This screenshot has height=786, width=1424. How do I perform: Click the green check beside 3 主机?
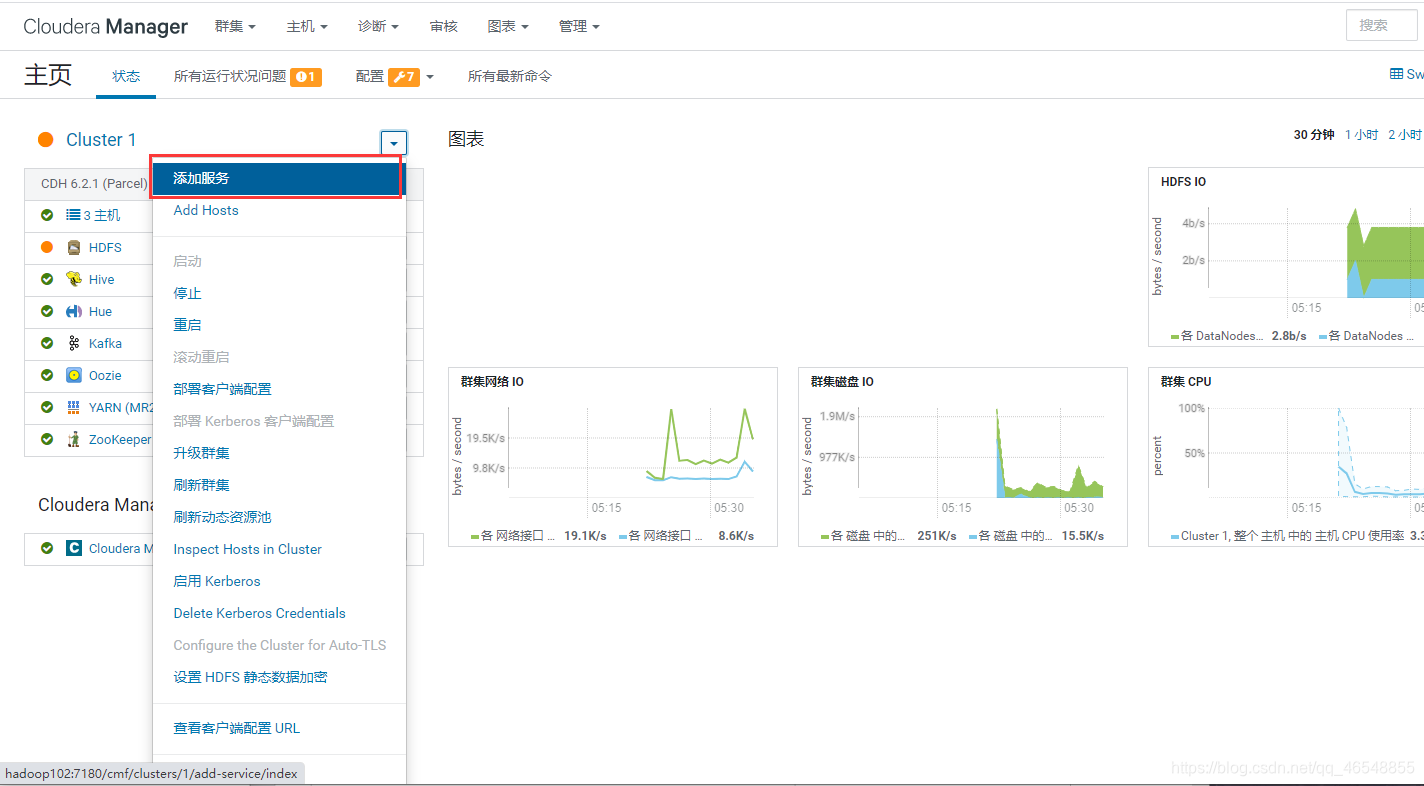pyautogui.click(x=47, y=215)
